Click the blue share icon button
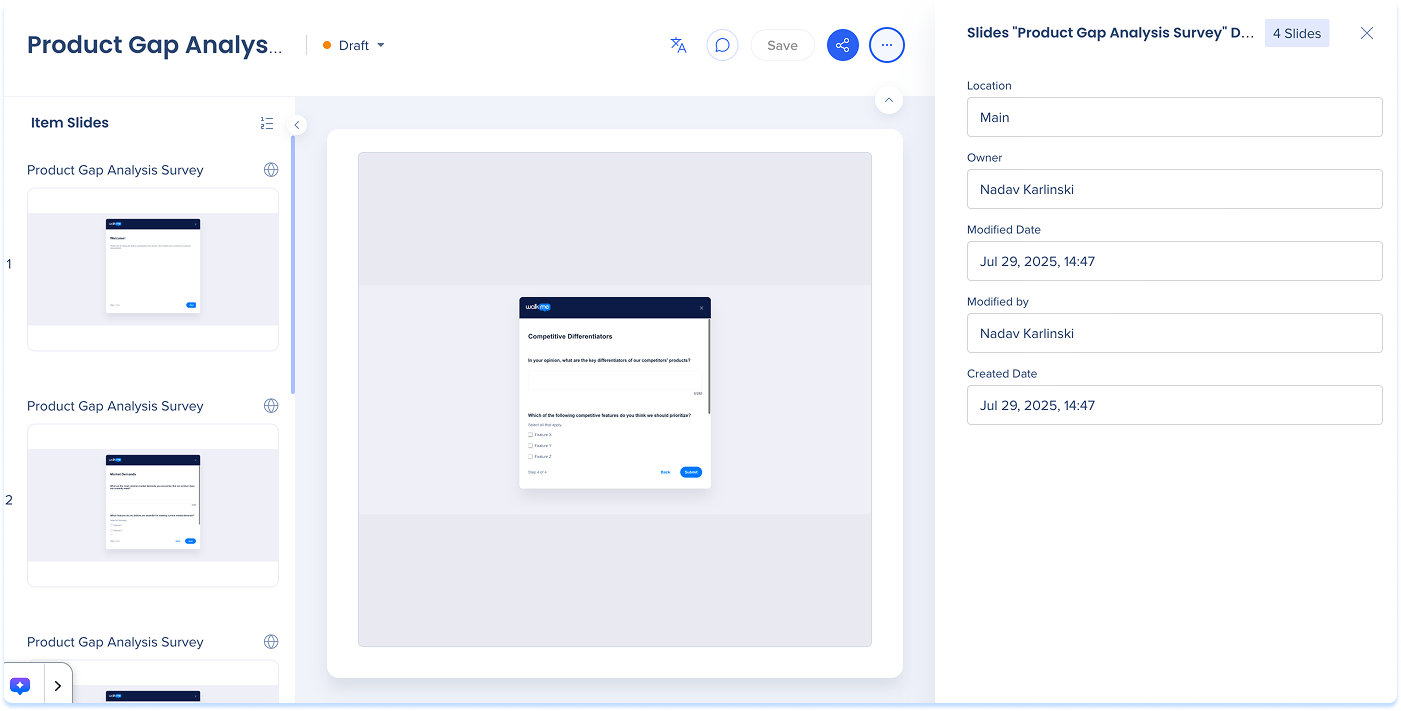Screen dimensions: 1401x711 (x=842, y=45)
